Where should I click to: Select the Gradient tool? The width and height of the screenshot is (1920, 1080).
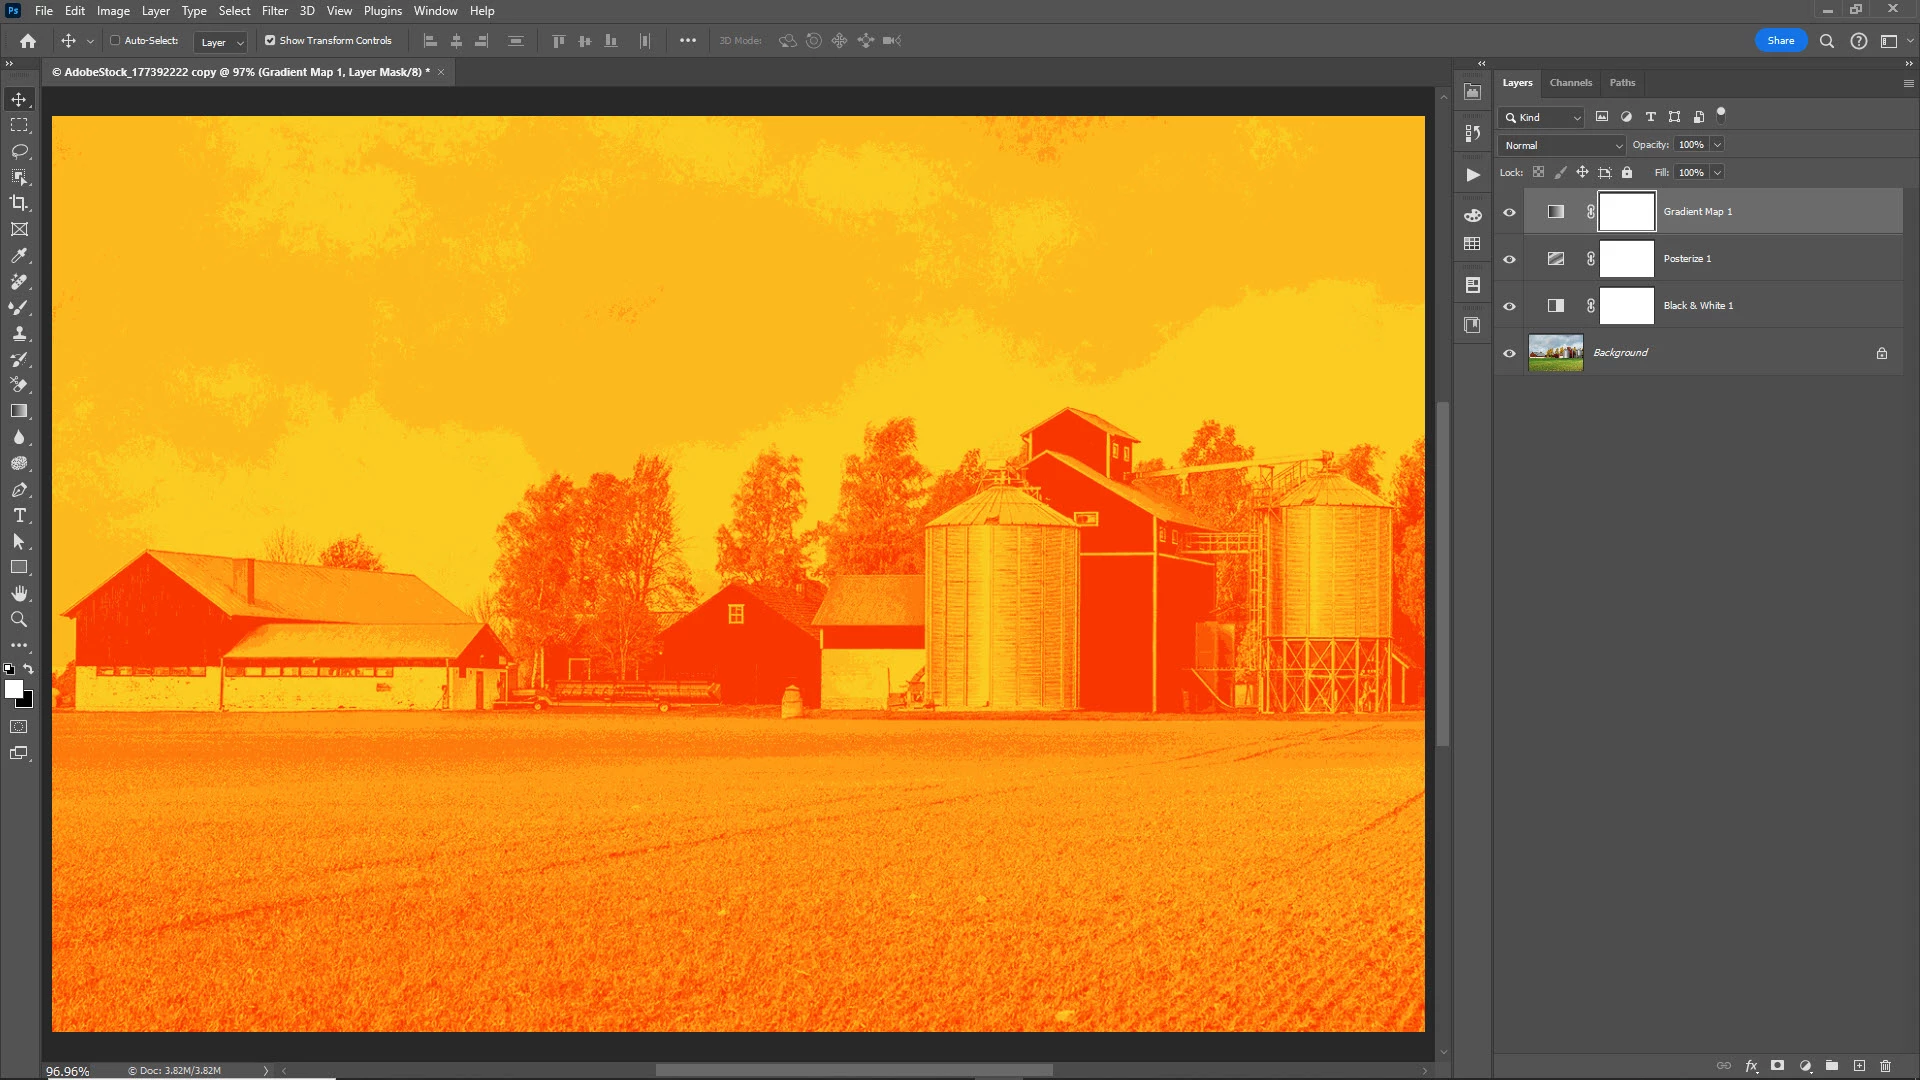(19, 411)
